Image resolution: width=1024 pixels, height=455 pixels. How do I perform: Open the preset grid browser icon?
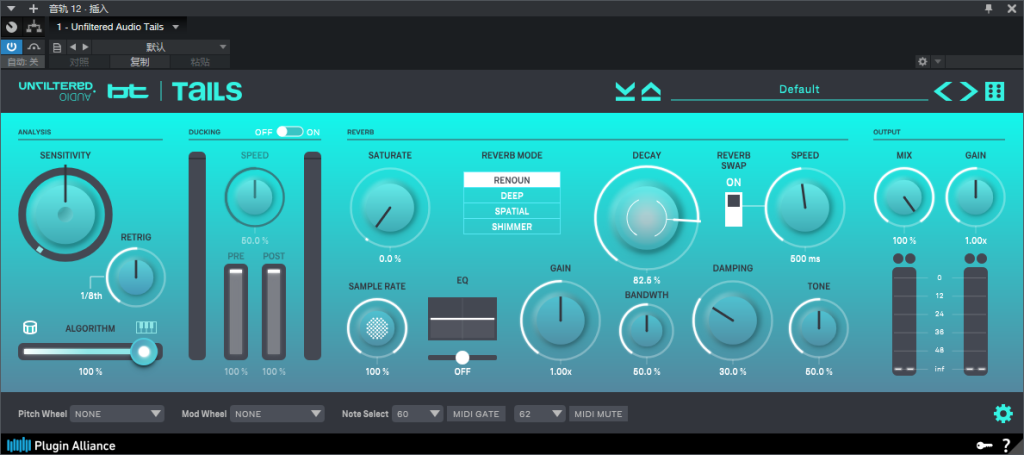click(995, 92)
